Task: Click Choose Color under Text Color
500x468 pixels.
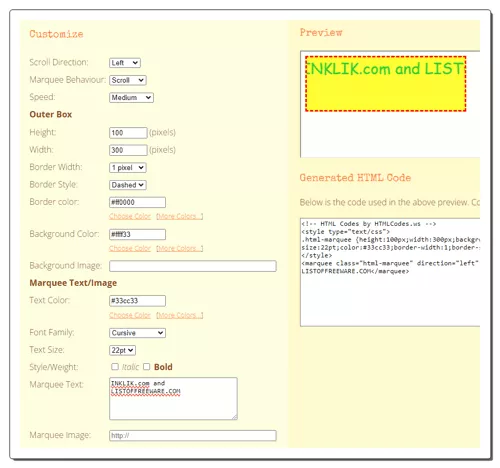Action: (x=130, y=315)
